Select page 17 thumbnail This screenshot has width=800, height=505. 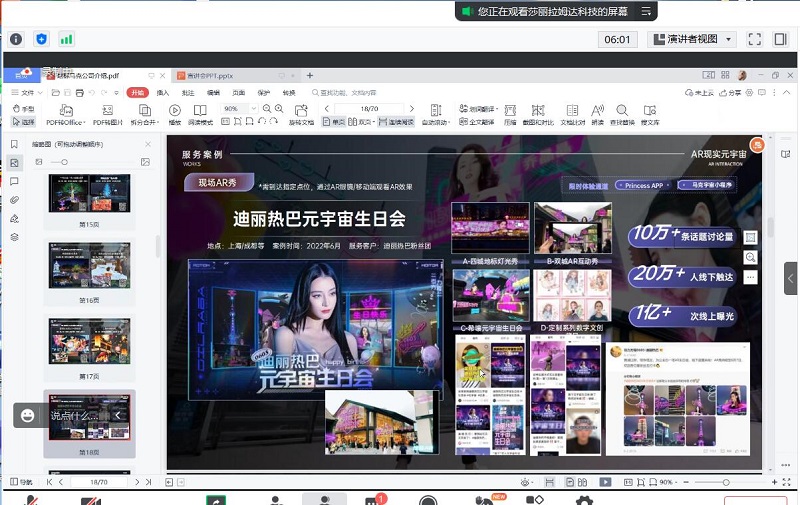click(89, 341)
